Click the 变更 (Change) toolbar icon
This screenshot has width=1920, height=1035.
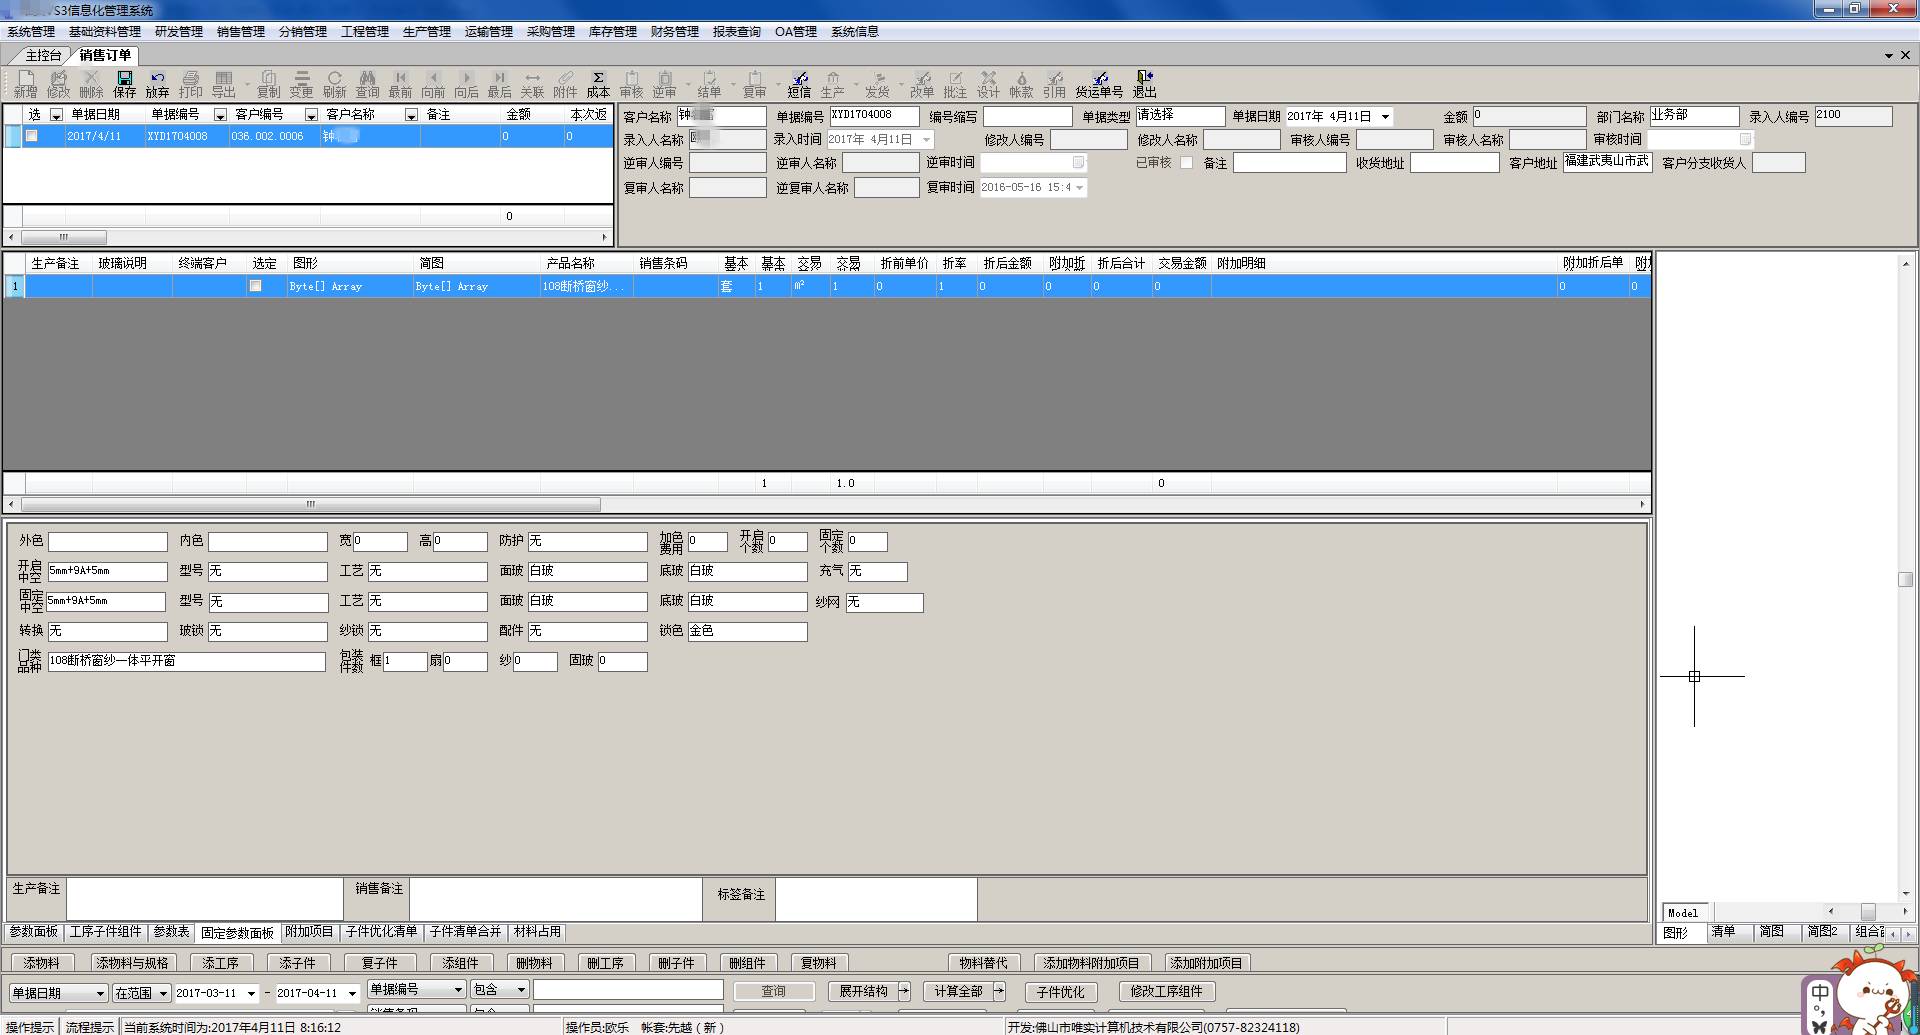point(301,84)
